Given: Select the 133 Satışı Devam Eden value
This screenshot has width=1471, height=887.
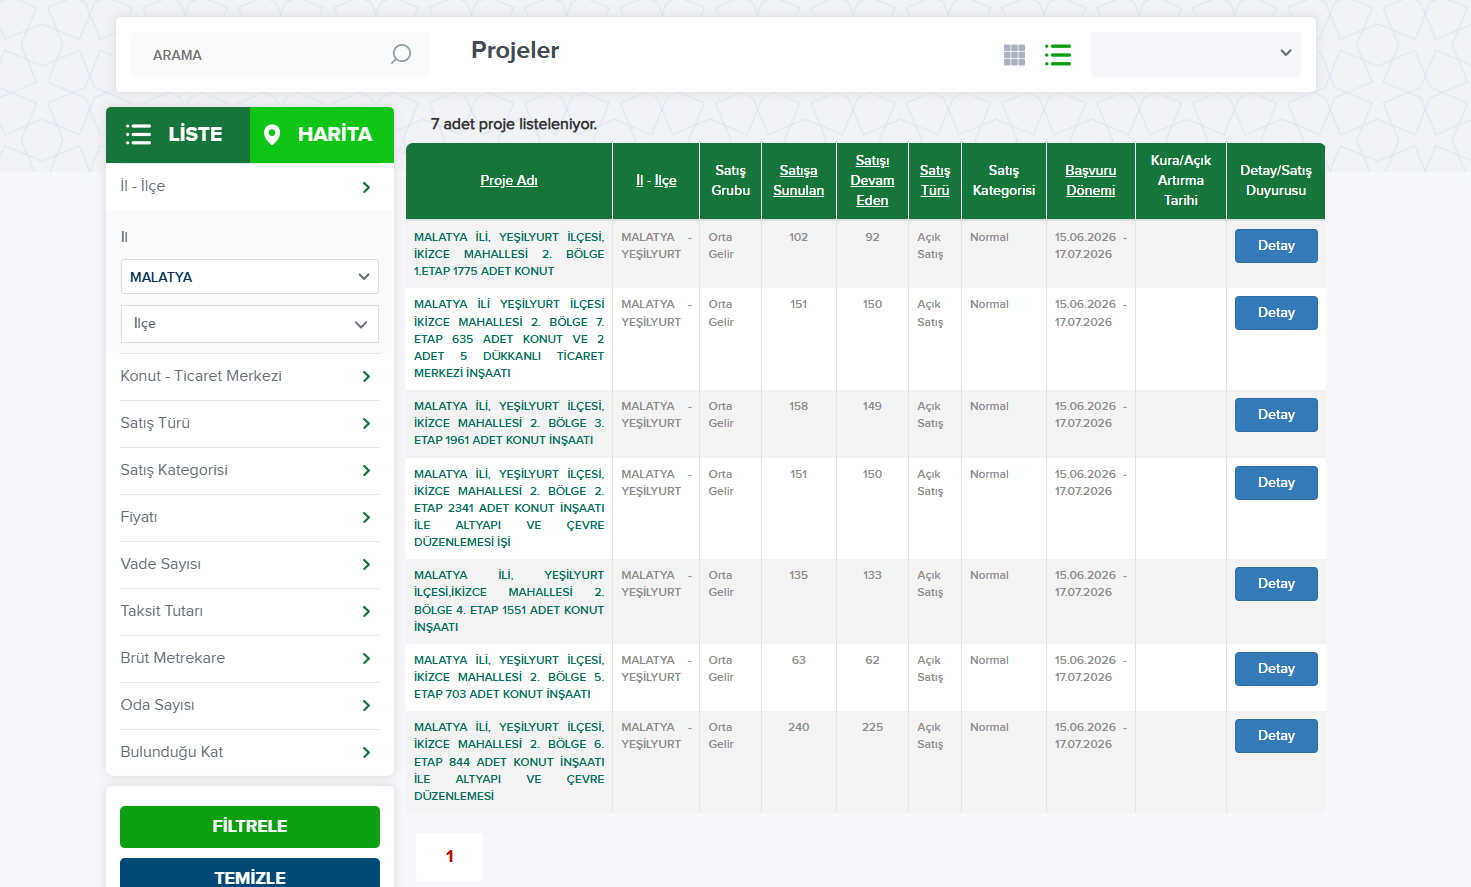Looking at the screenshot, I should (872, 576).
